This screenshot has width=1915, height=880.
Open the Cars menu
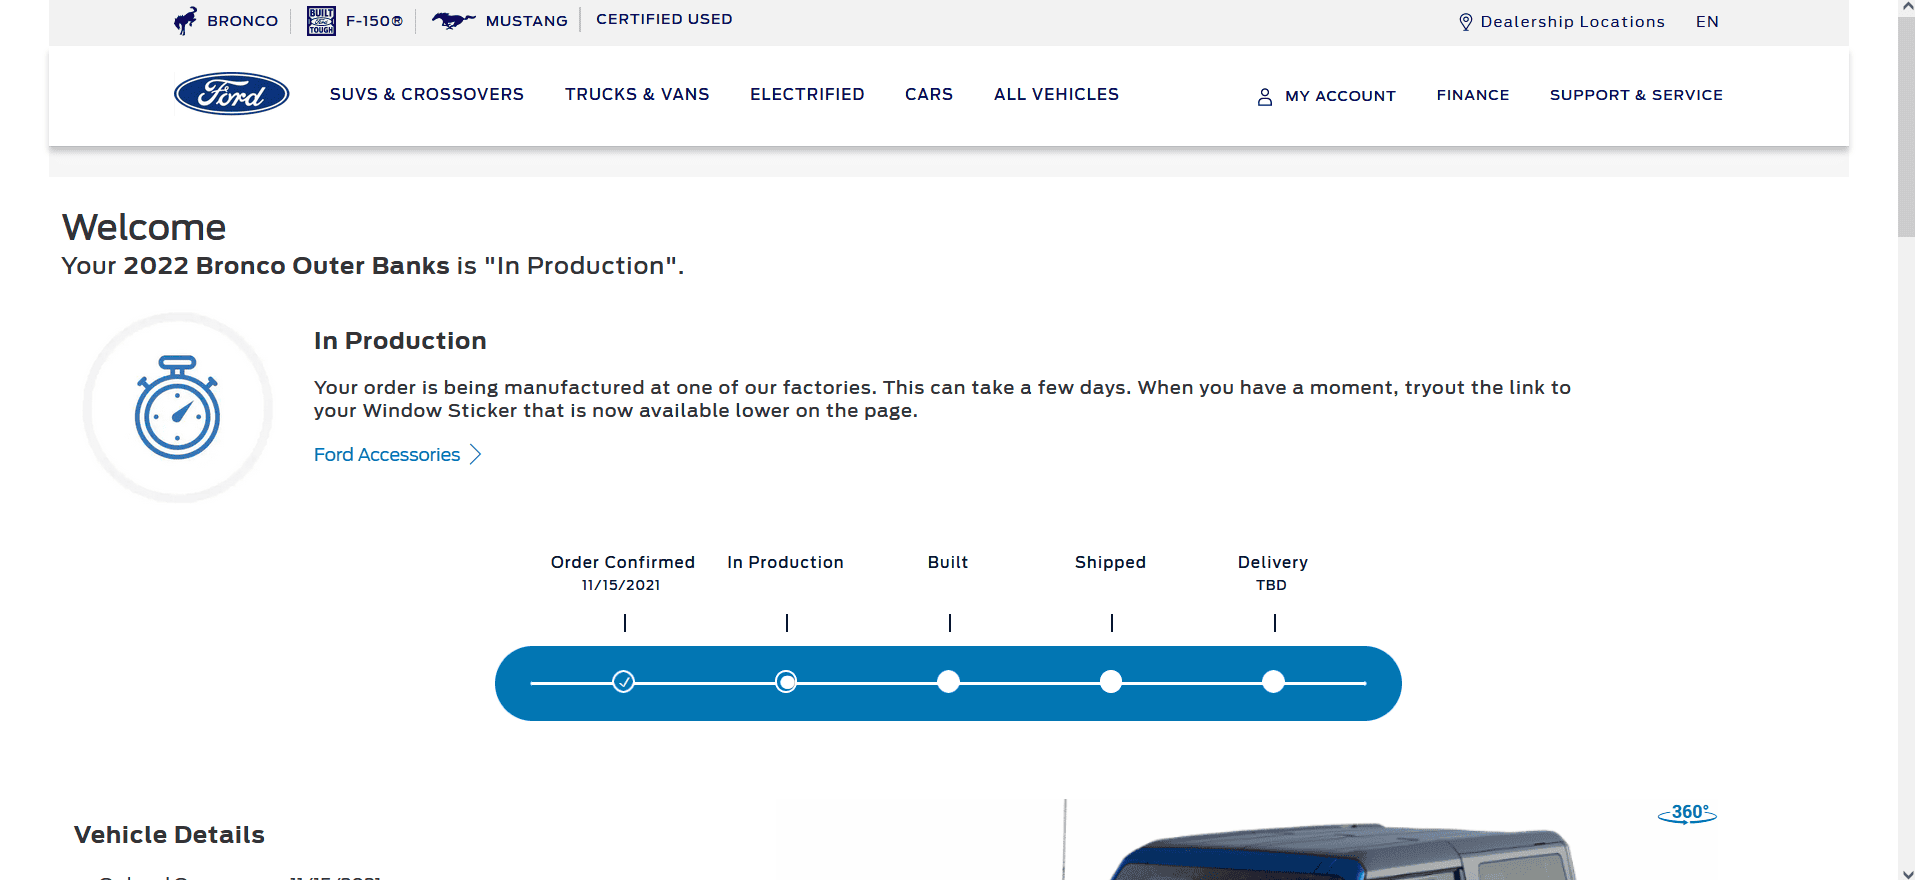coord(929,94)
